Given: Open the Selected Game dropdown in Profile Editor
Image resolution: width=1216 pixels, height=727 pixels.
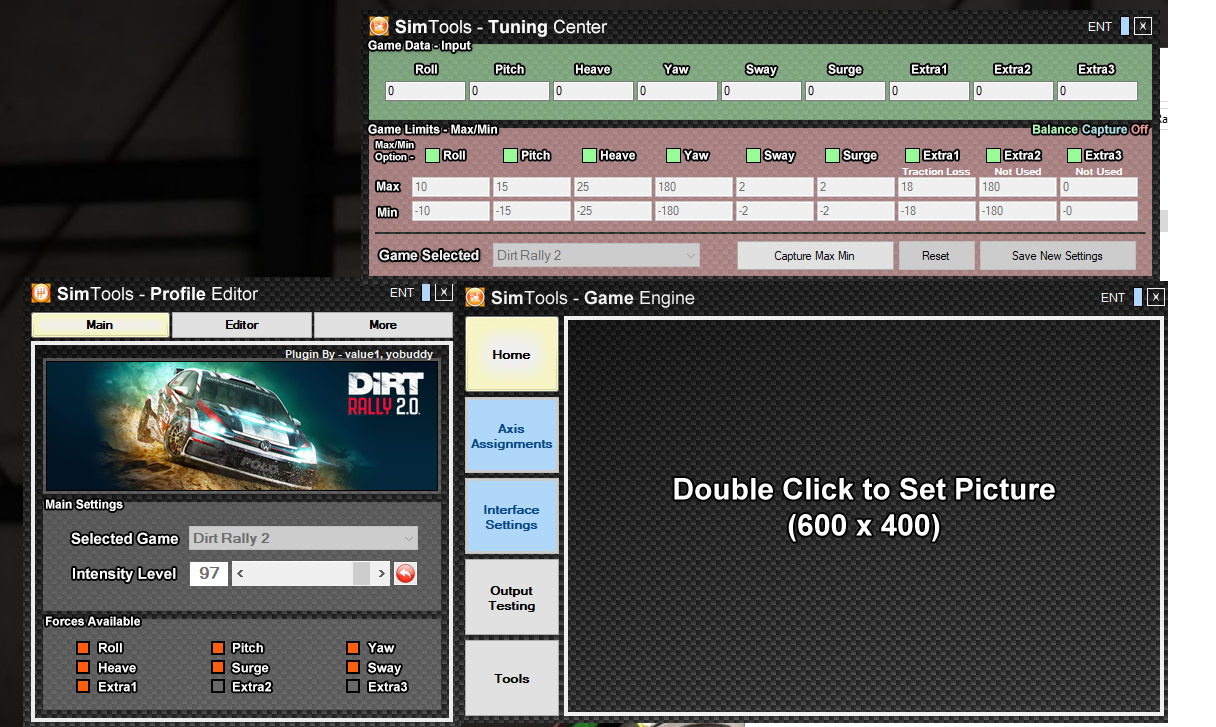Looking at the screenshot, I should pos(303,538).
